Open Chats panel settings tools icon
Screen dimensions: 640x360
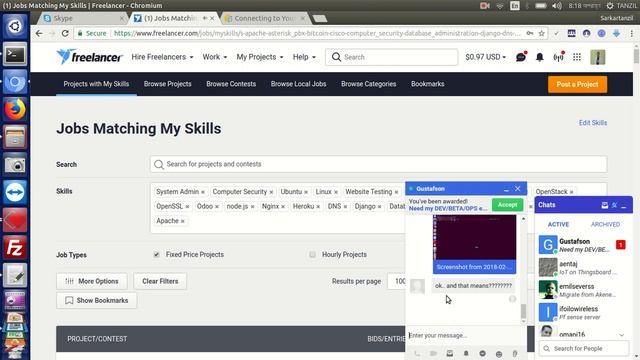coord(614,205)
